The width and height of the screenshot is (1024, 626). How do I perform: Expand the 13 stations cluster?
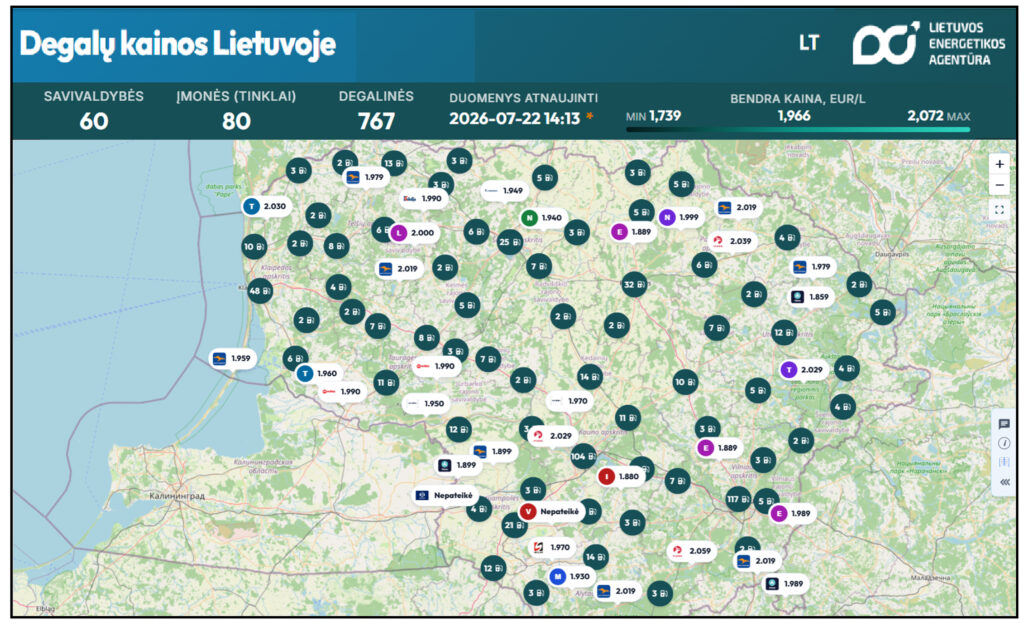[x=394, y=163]
